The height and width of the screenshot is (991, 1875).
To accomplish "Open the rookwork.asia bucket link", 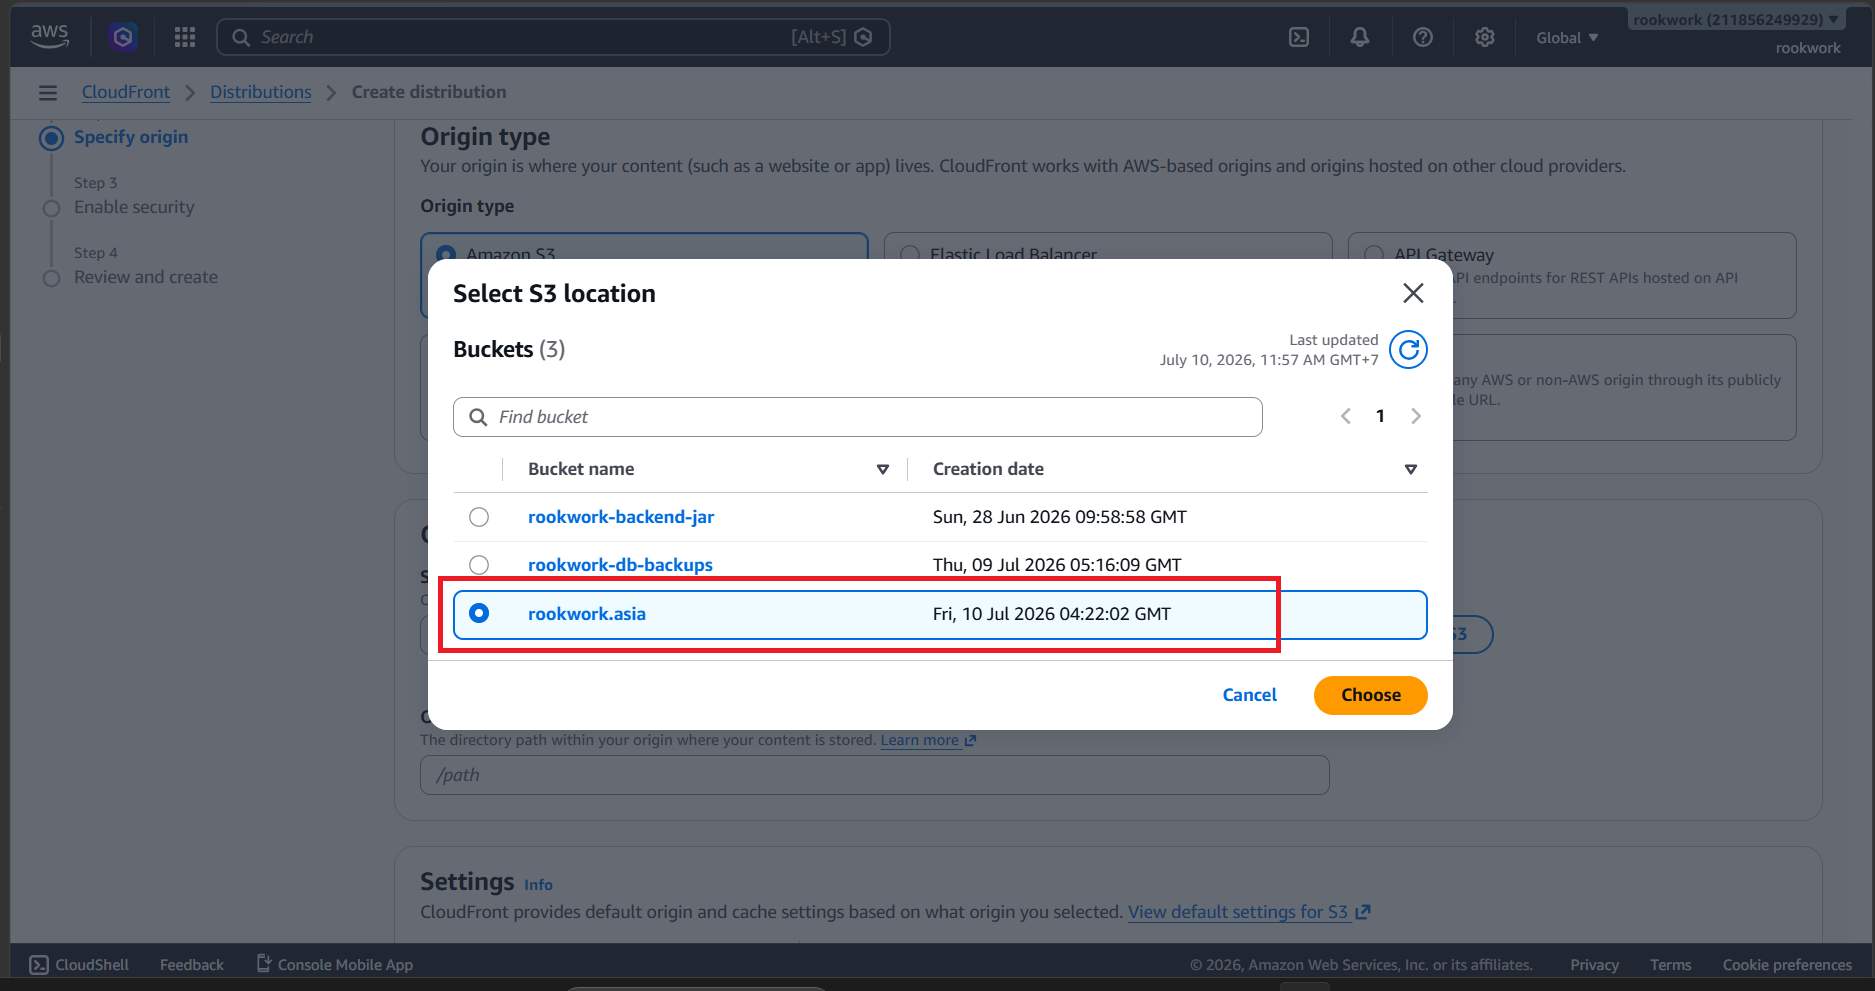I will pyautogui.click(x=587, y=614).
